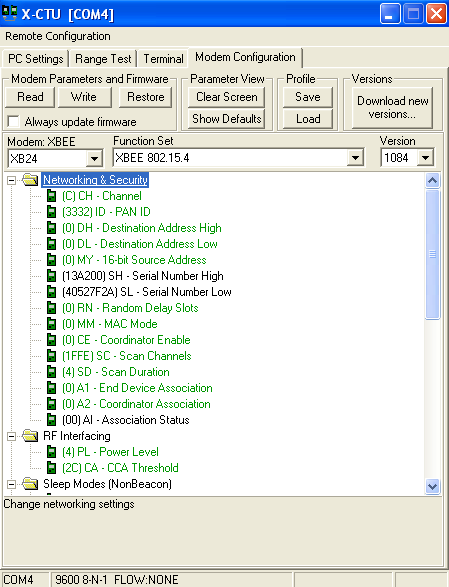Click the CE Coordinator Enable icon
Viewport: 449px width, 587px height.
51,340
